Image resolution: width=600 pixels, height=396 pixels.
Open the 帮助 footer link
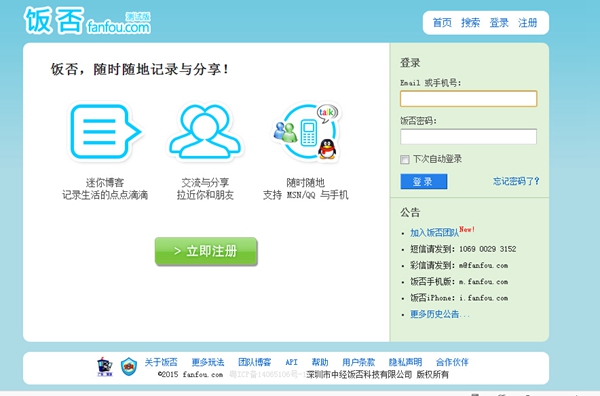point(320,362)
